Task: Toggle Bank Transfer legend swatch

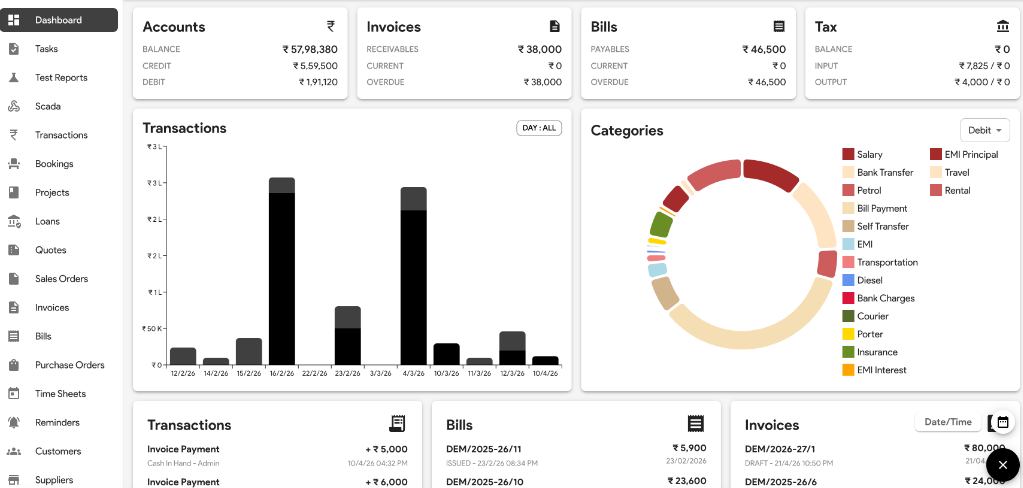Action: (848, 172)
